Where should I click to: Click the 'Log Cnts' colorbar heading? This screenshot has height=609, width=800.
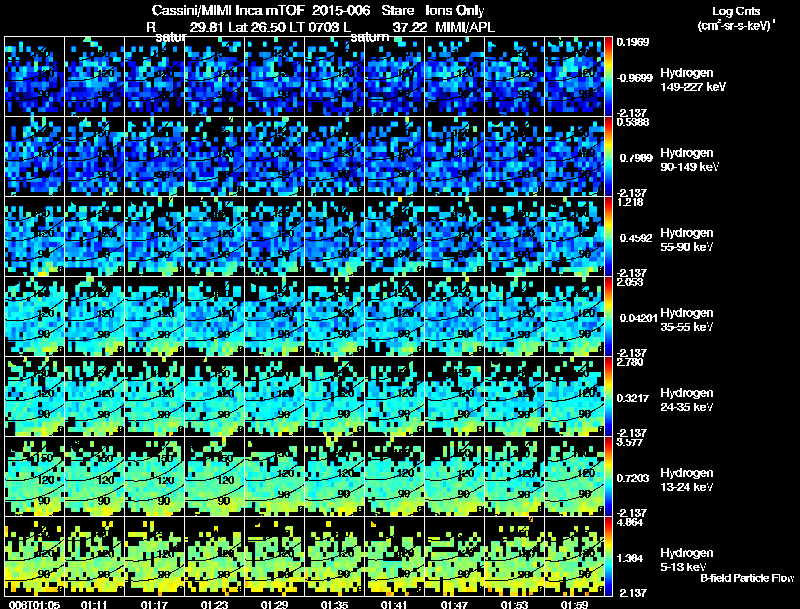(x=736, y=11)
